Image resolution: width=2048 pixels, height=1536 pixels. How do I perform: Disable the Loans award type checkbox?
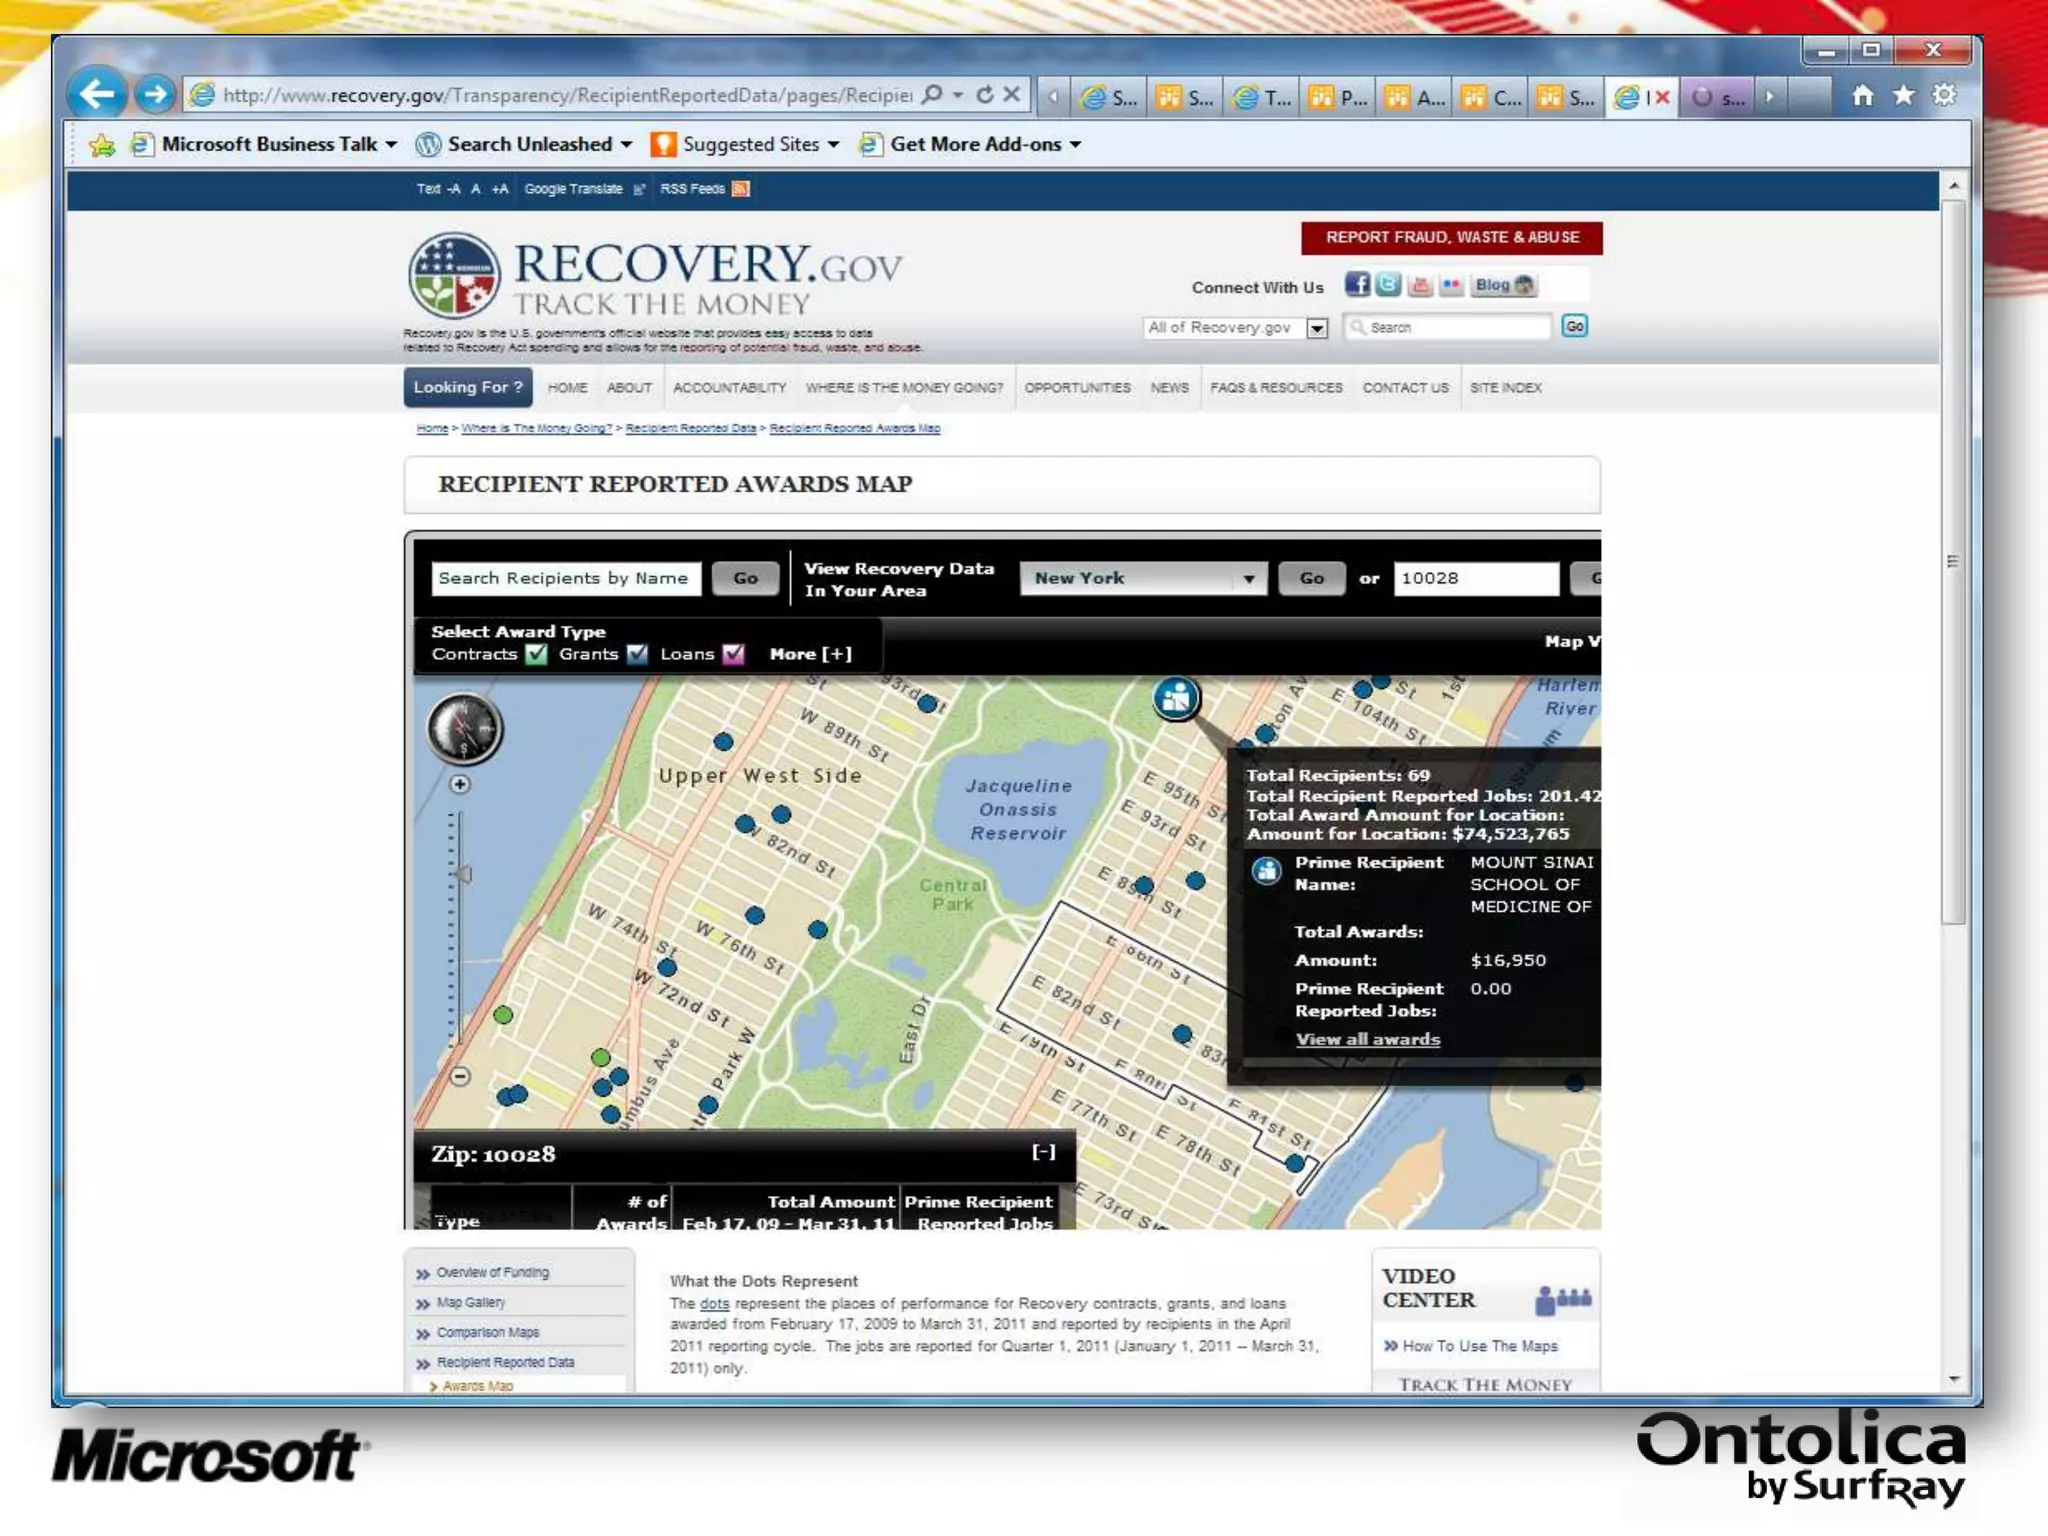(733, 654)
